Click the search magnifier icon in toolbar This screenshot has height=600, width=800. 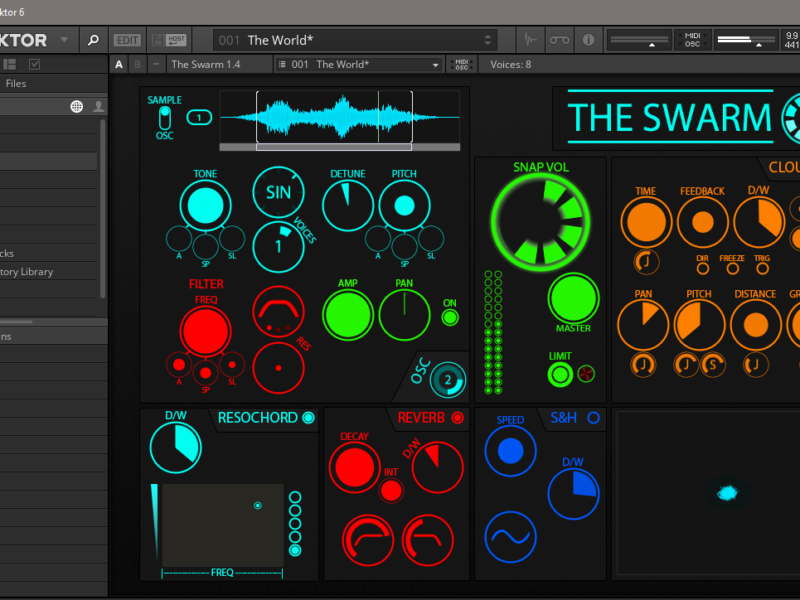(x=93, y=40)
